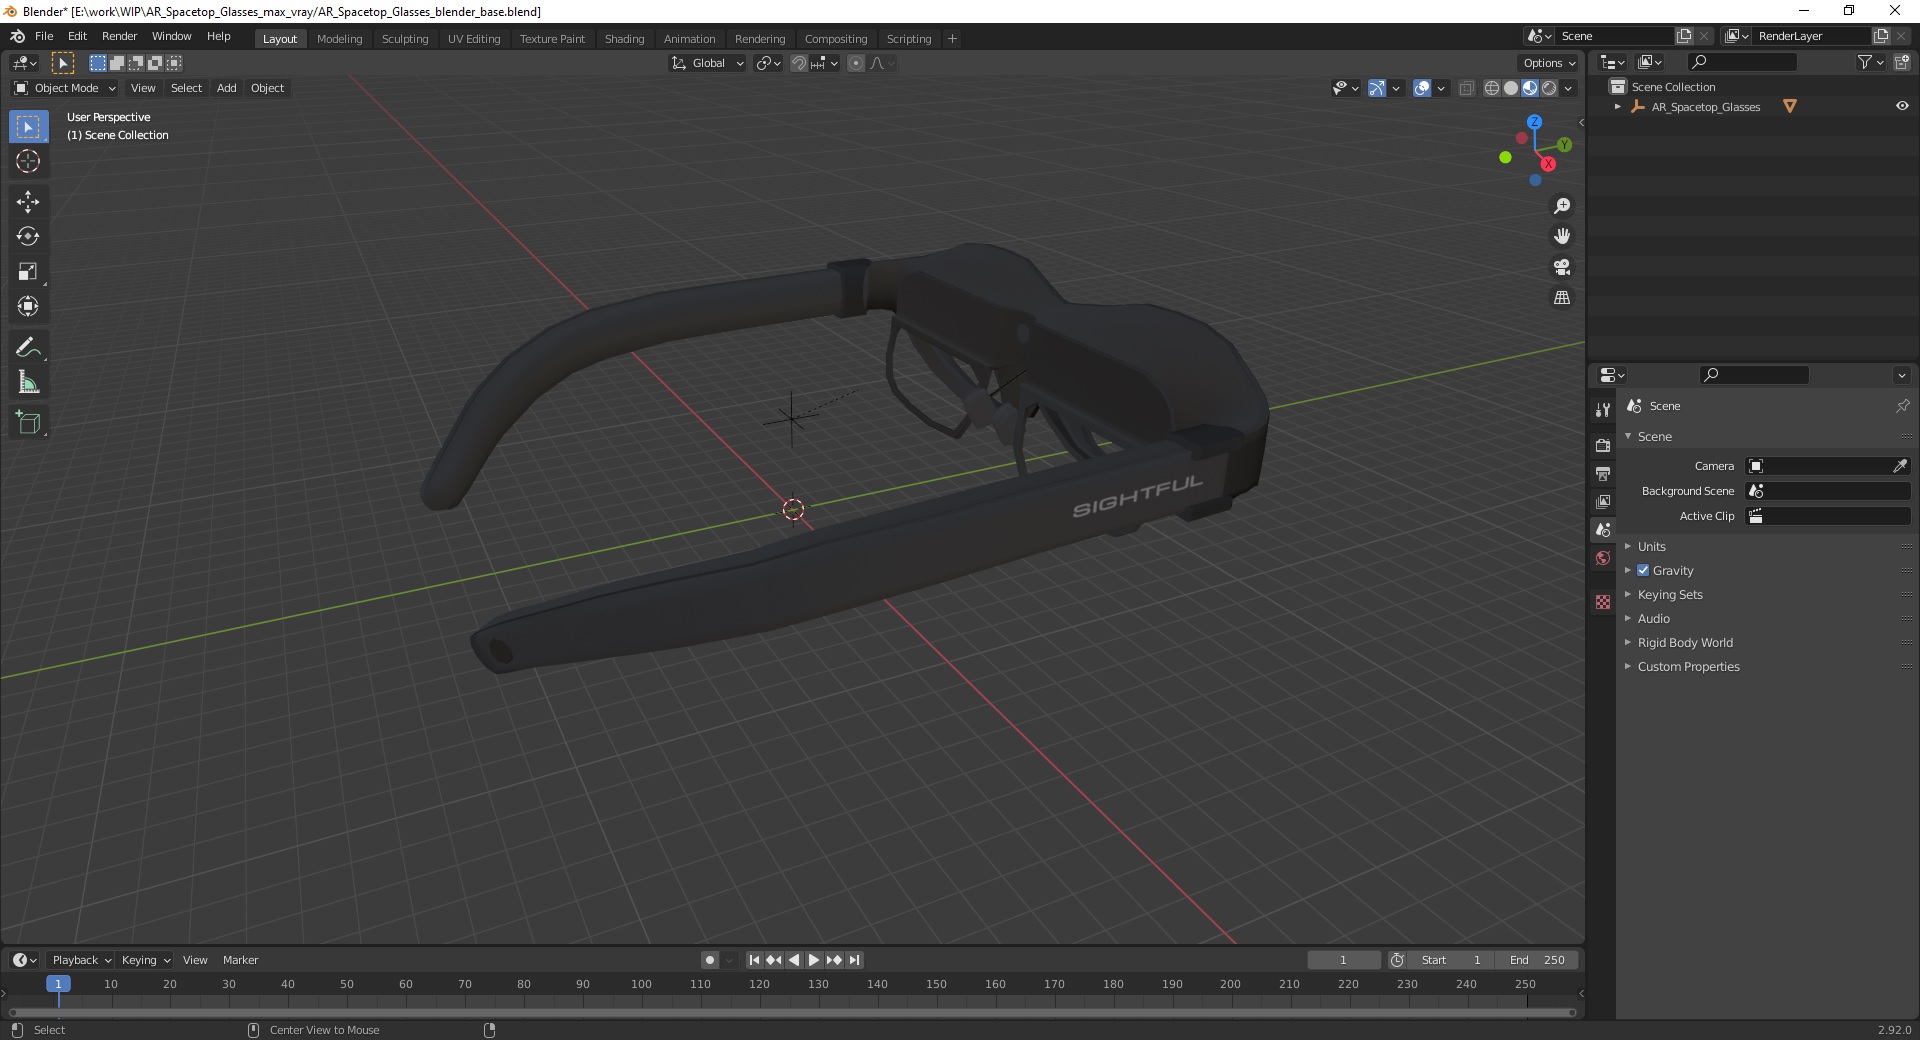This screenshot has height=1040, width=1920.
Task: Select the Transform tool
Action: point(28,306)
